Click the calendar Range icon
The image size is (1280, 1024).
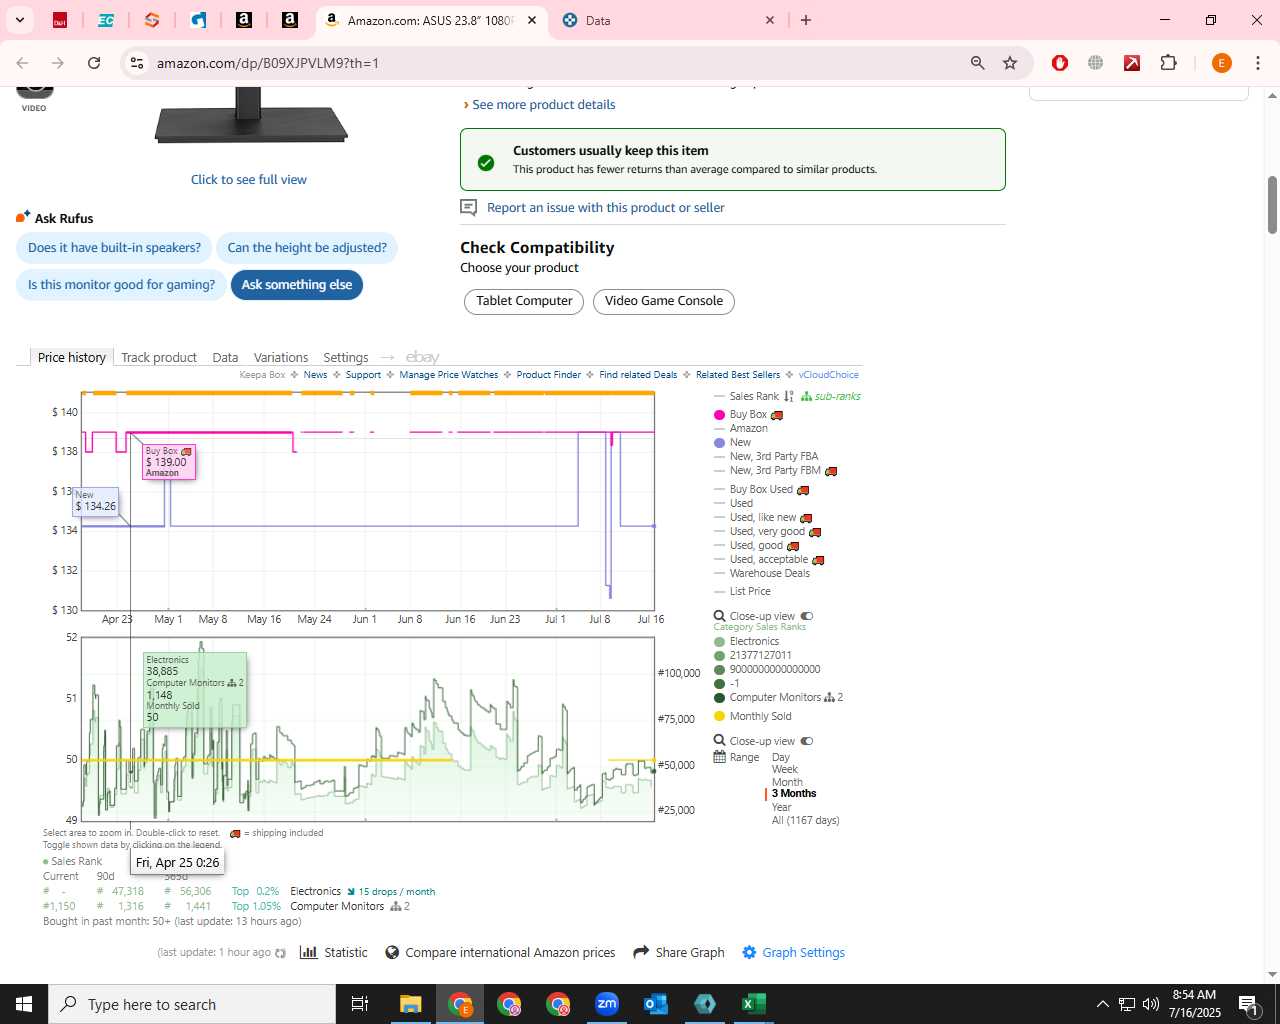[719, 757]
